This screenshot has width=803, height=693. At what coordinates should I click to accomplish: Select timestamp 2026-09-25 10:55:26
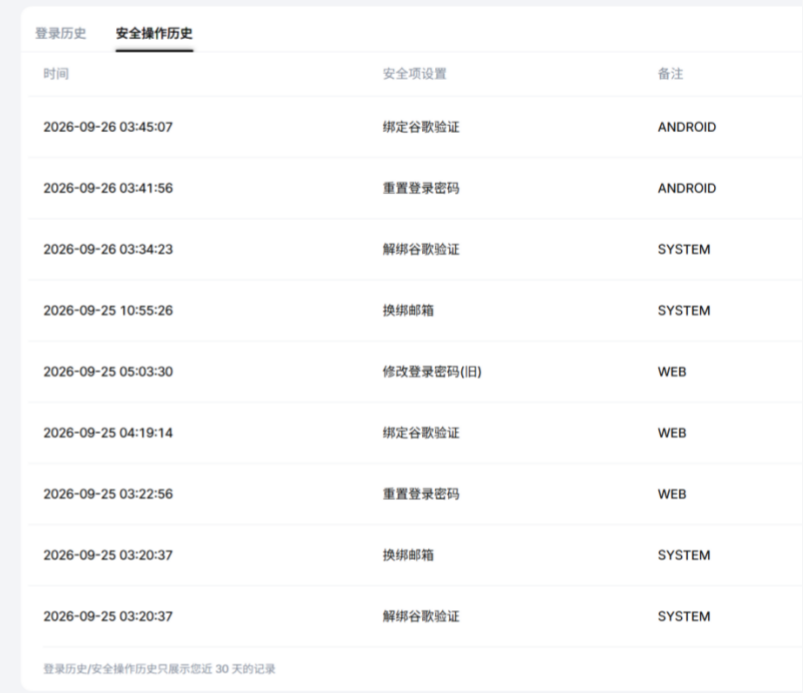click(108, 310)
